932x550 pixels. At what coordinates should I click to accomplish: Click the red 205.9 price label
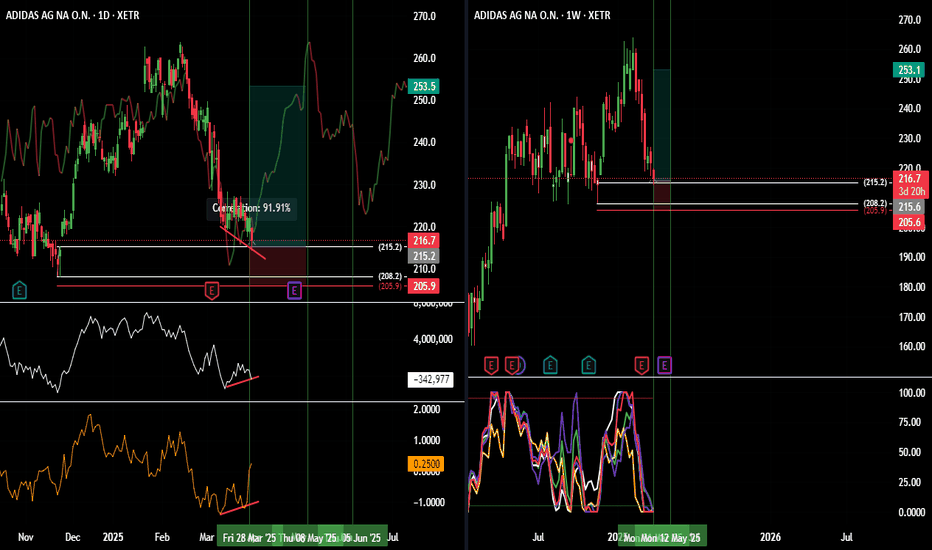click(424, 286)
